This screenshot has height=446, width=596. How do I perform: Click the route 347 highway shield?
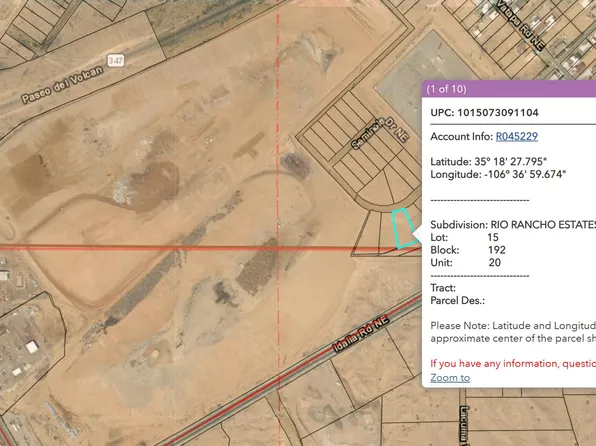coord(116,60)
